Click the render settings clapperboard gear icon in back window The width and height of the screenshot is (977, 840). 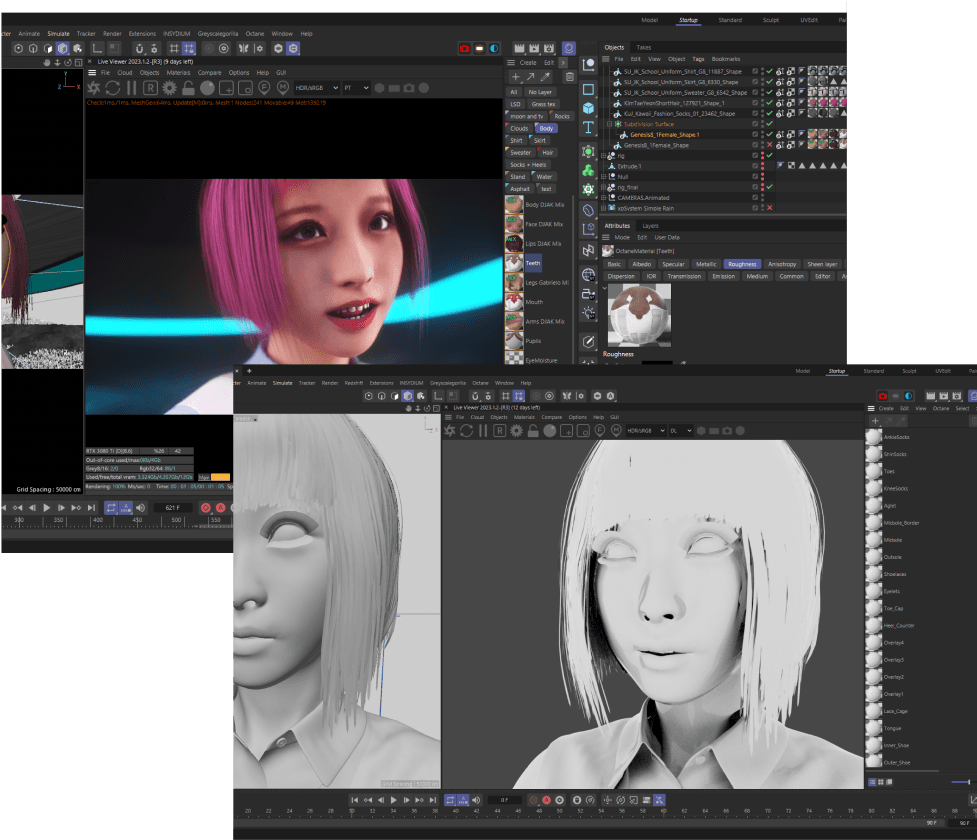[549, 48]
